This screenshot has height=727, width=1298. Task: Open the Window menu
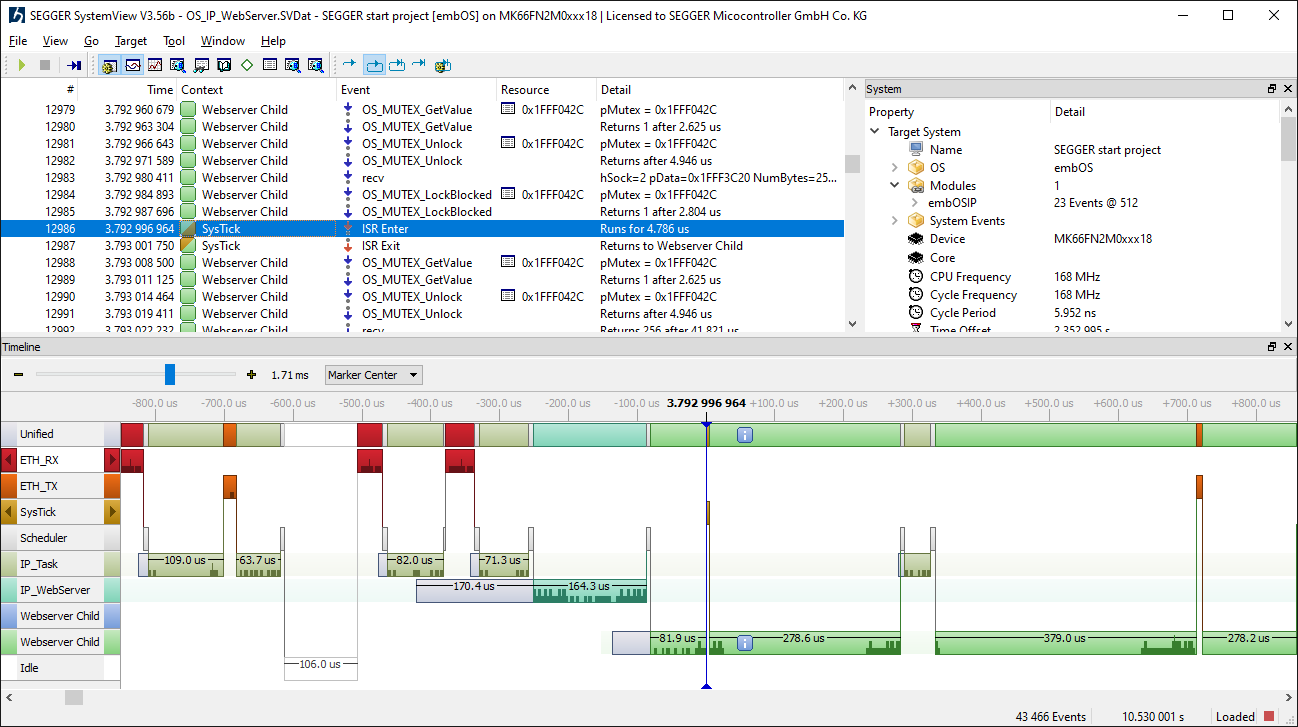pos(222,41)
